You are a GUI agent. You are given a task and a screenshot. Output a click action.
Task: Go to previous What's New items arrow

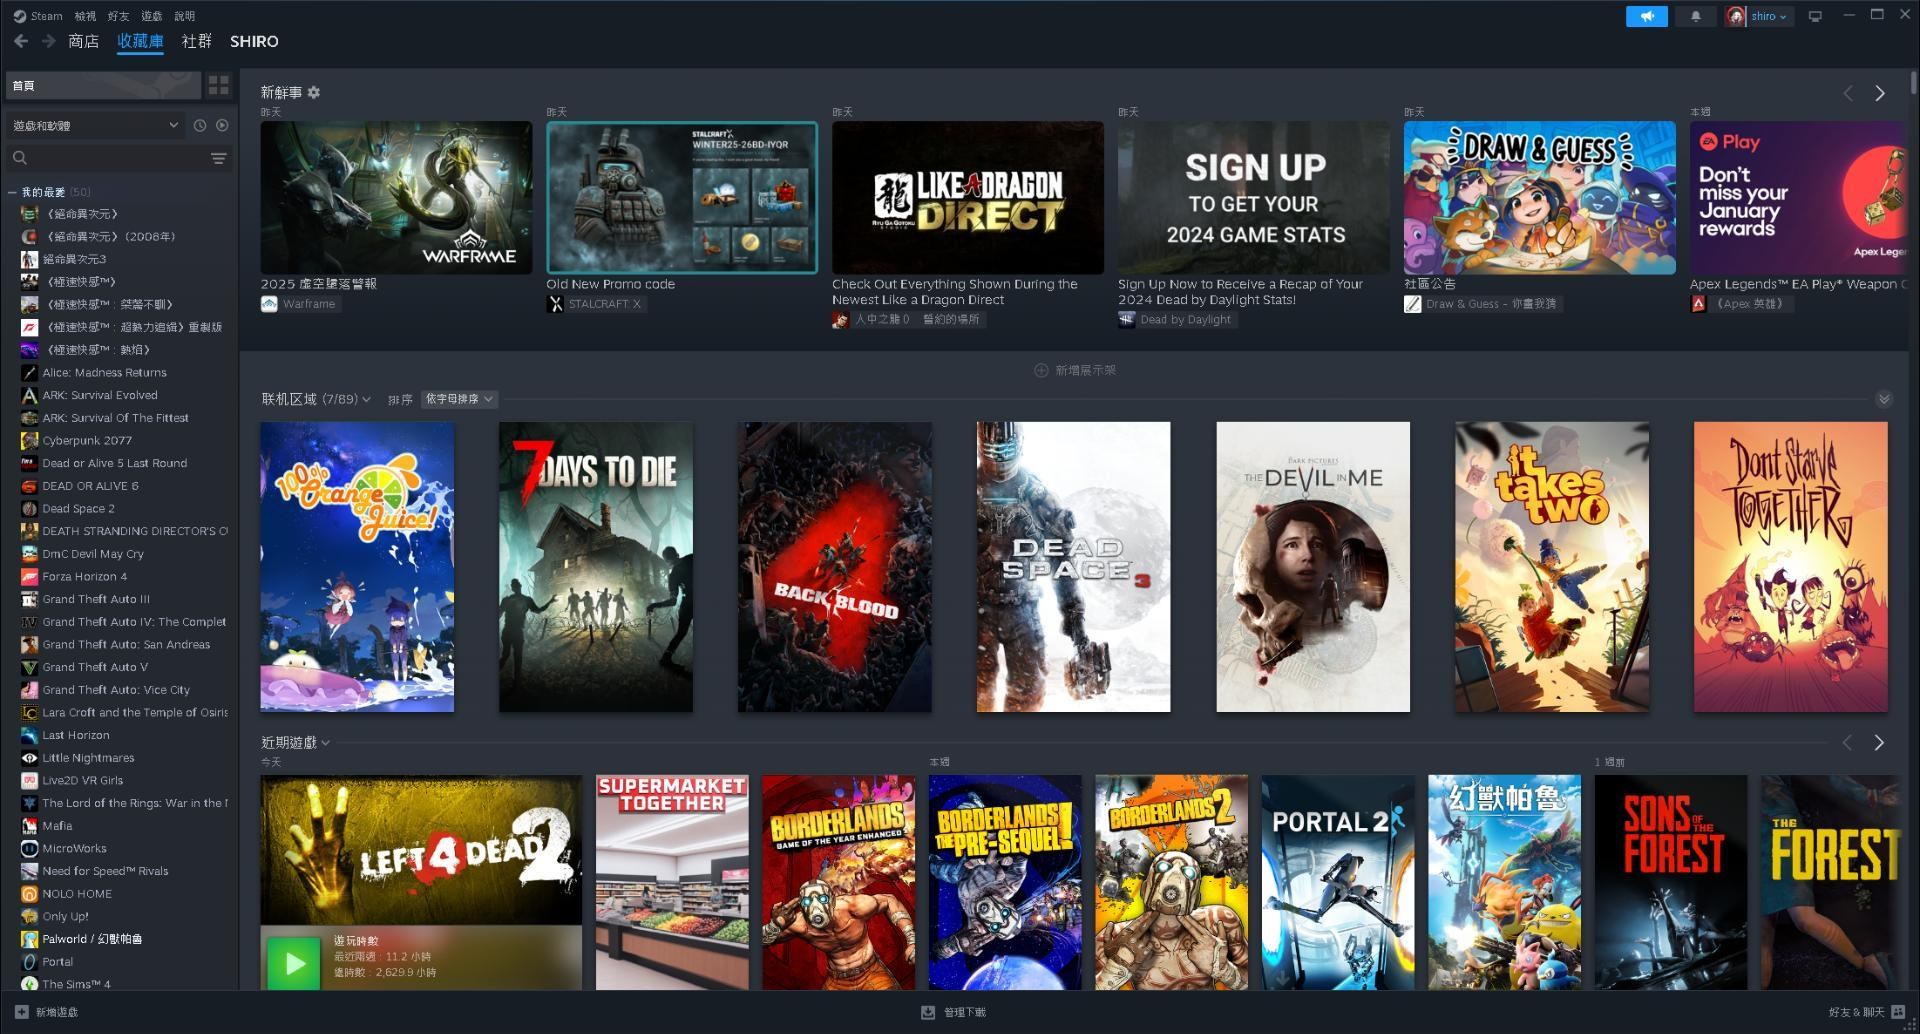pyautogui.click(x=1848, y=93)
